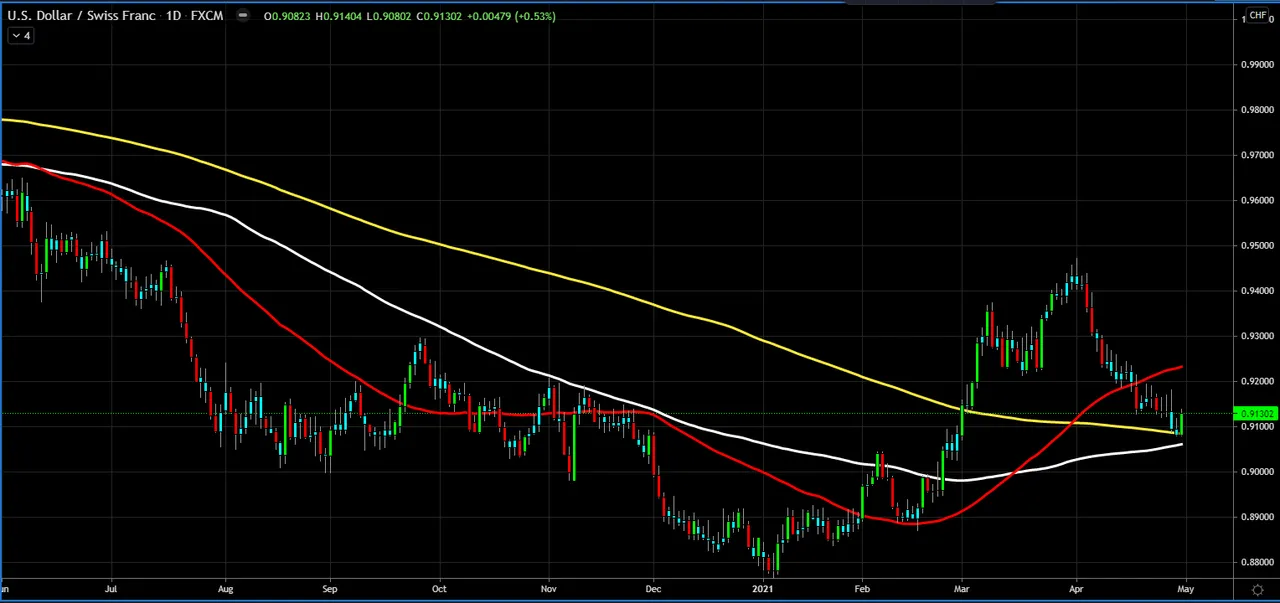Click the open value O0.90823
Viewport: 1280px width, 603px height.
(x=287, y=16)
